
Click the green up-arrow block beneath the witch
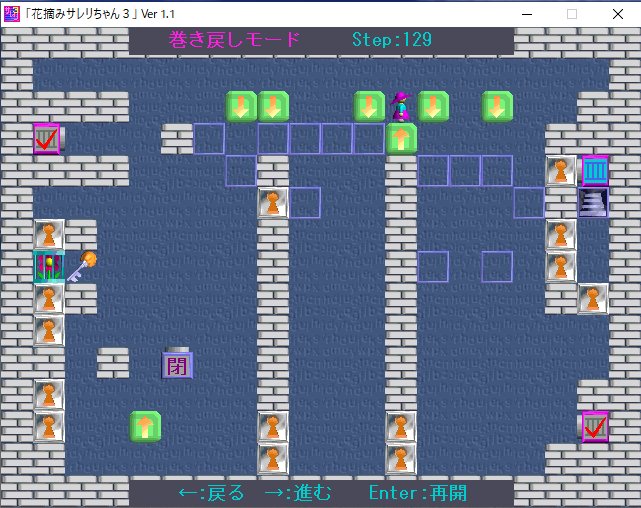401,138
